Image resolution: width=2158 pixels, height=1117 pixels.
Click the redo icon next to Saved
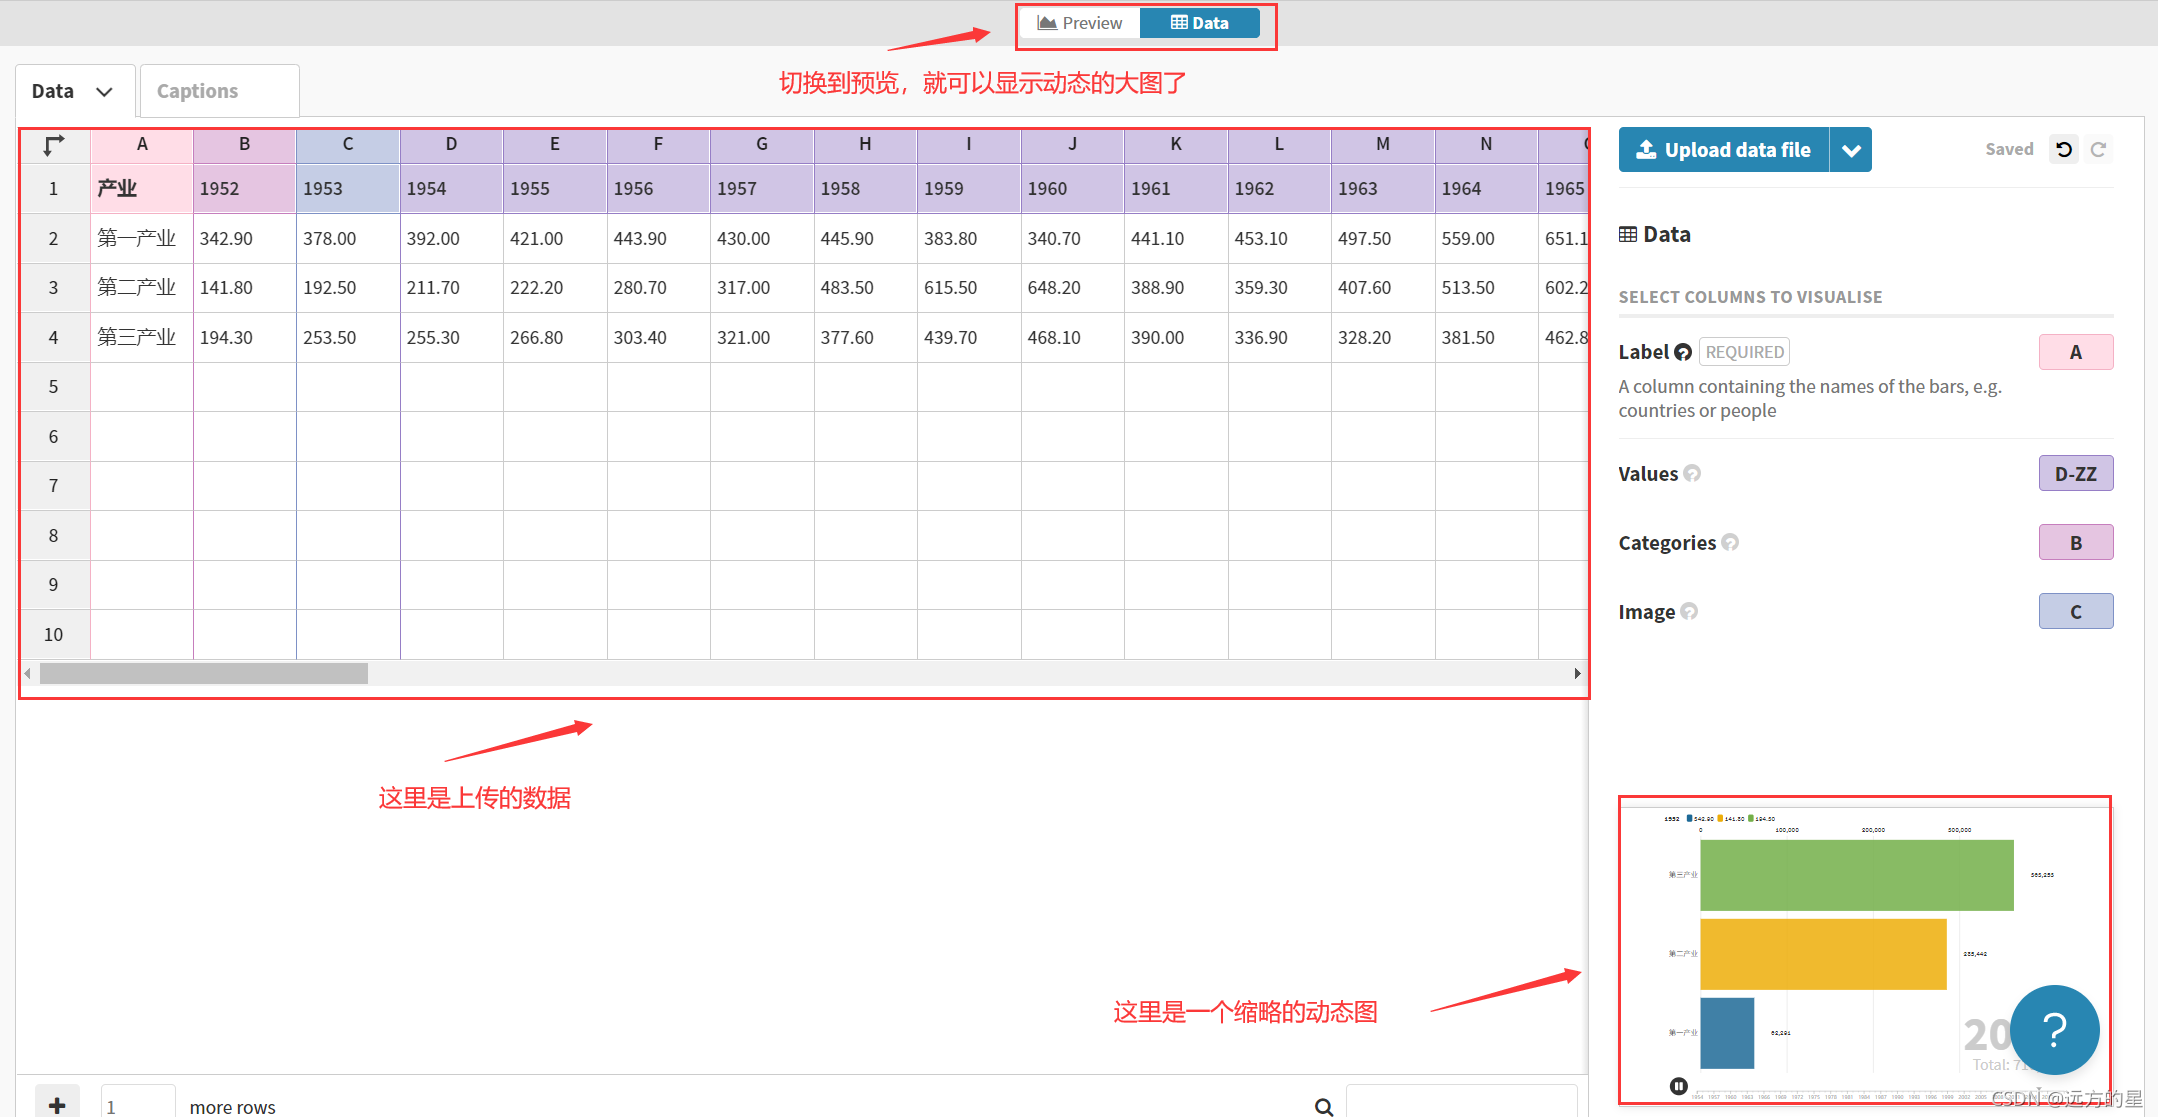tap(2098, 149)
